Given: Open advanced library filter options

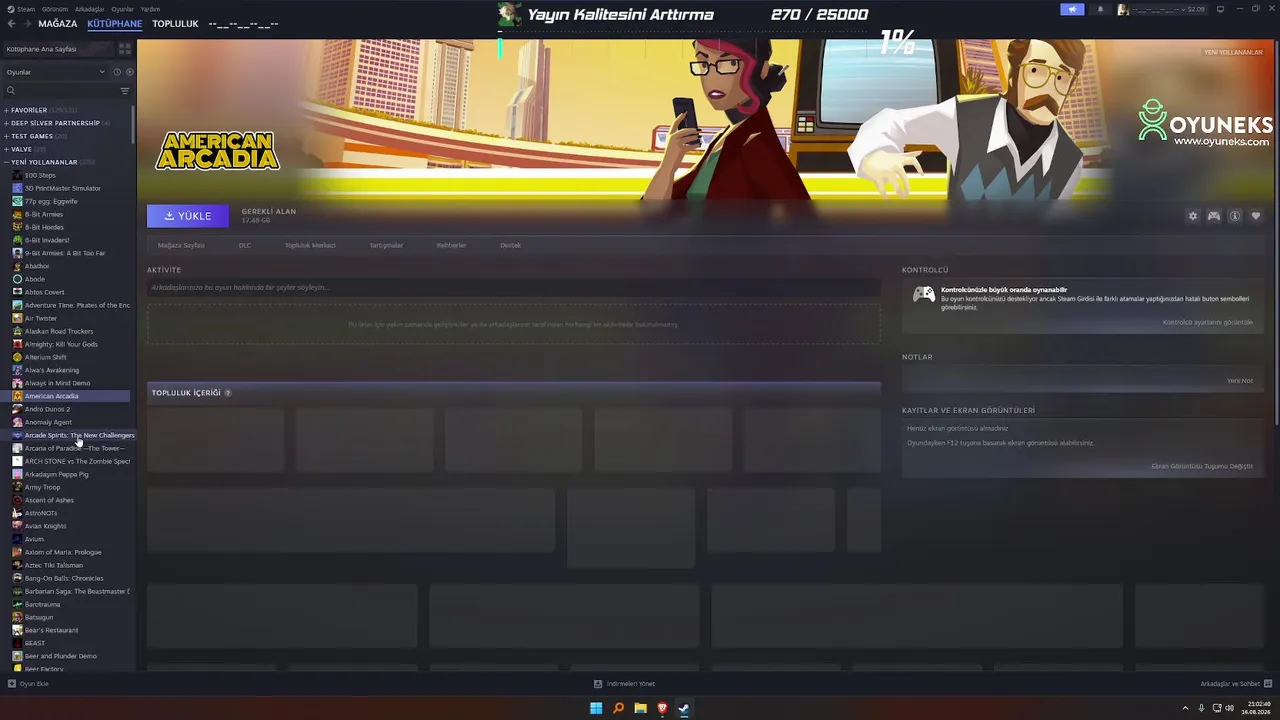Looking at the screenshot, I should point(125,91).
